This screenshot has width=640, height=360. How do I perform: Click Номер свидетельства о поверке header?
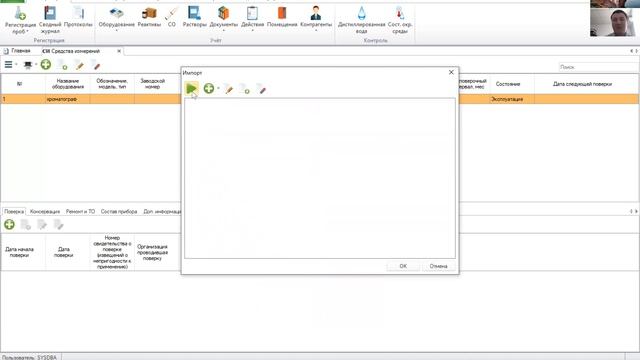112,252
